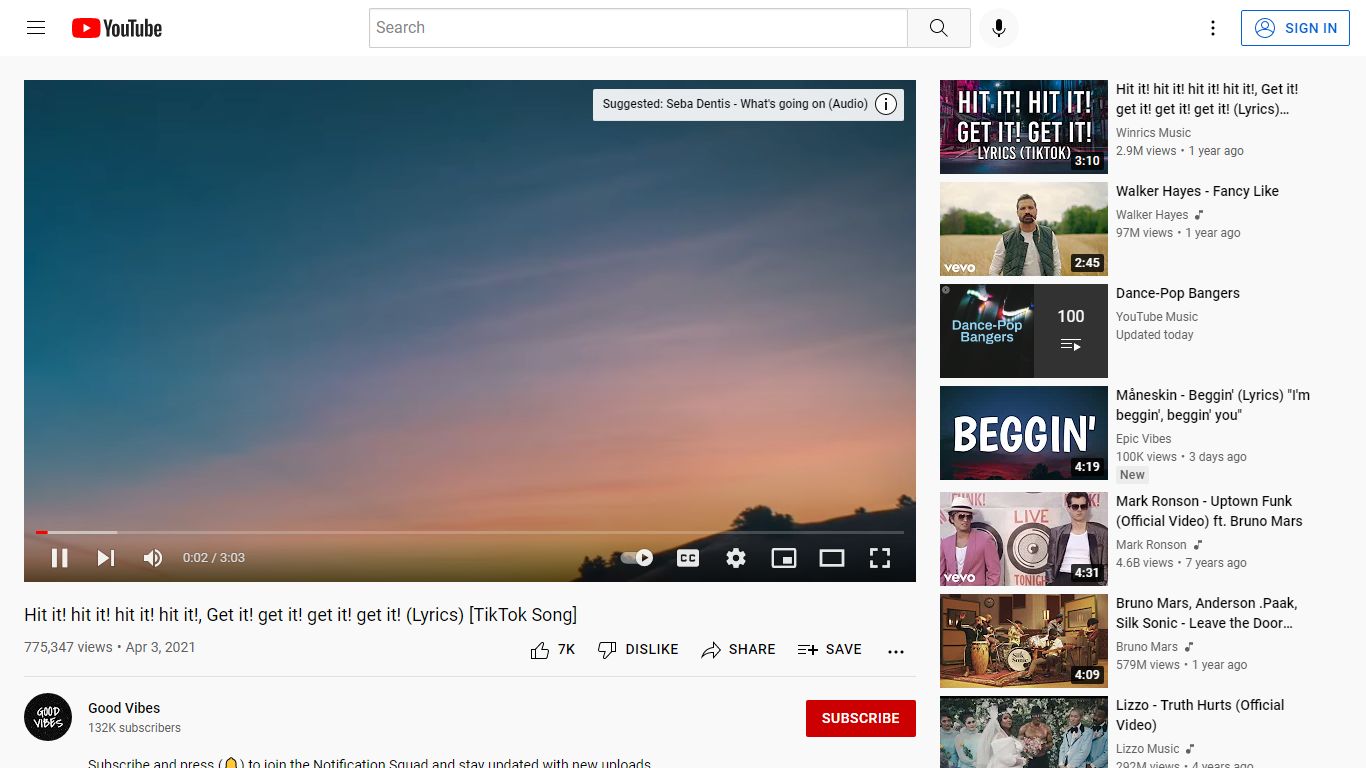Click the 775,347 views count text
The height and width of the screenshot is (768, 1366).
pyautogui.click(x=68, y=647)
